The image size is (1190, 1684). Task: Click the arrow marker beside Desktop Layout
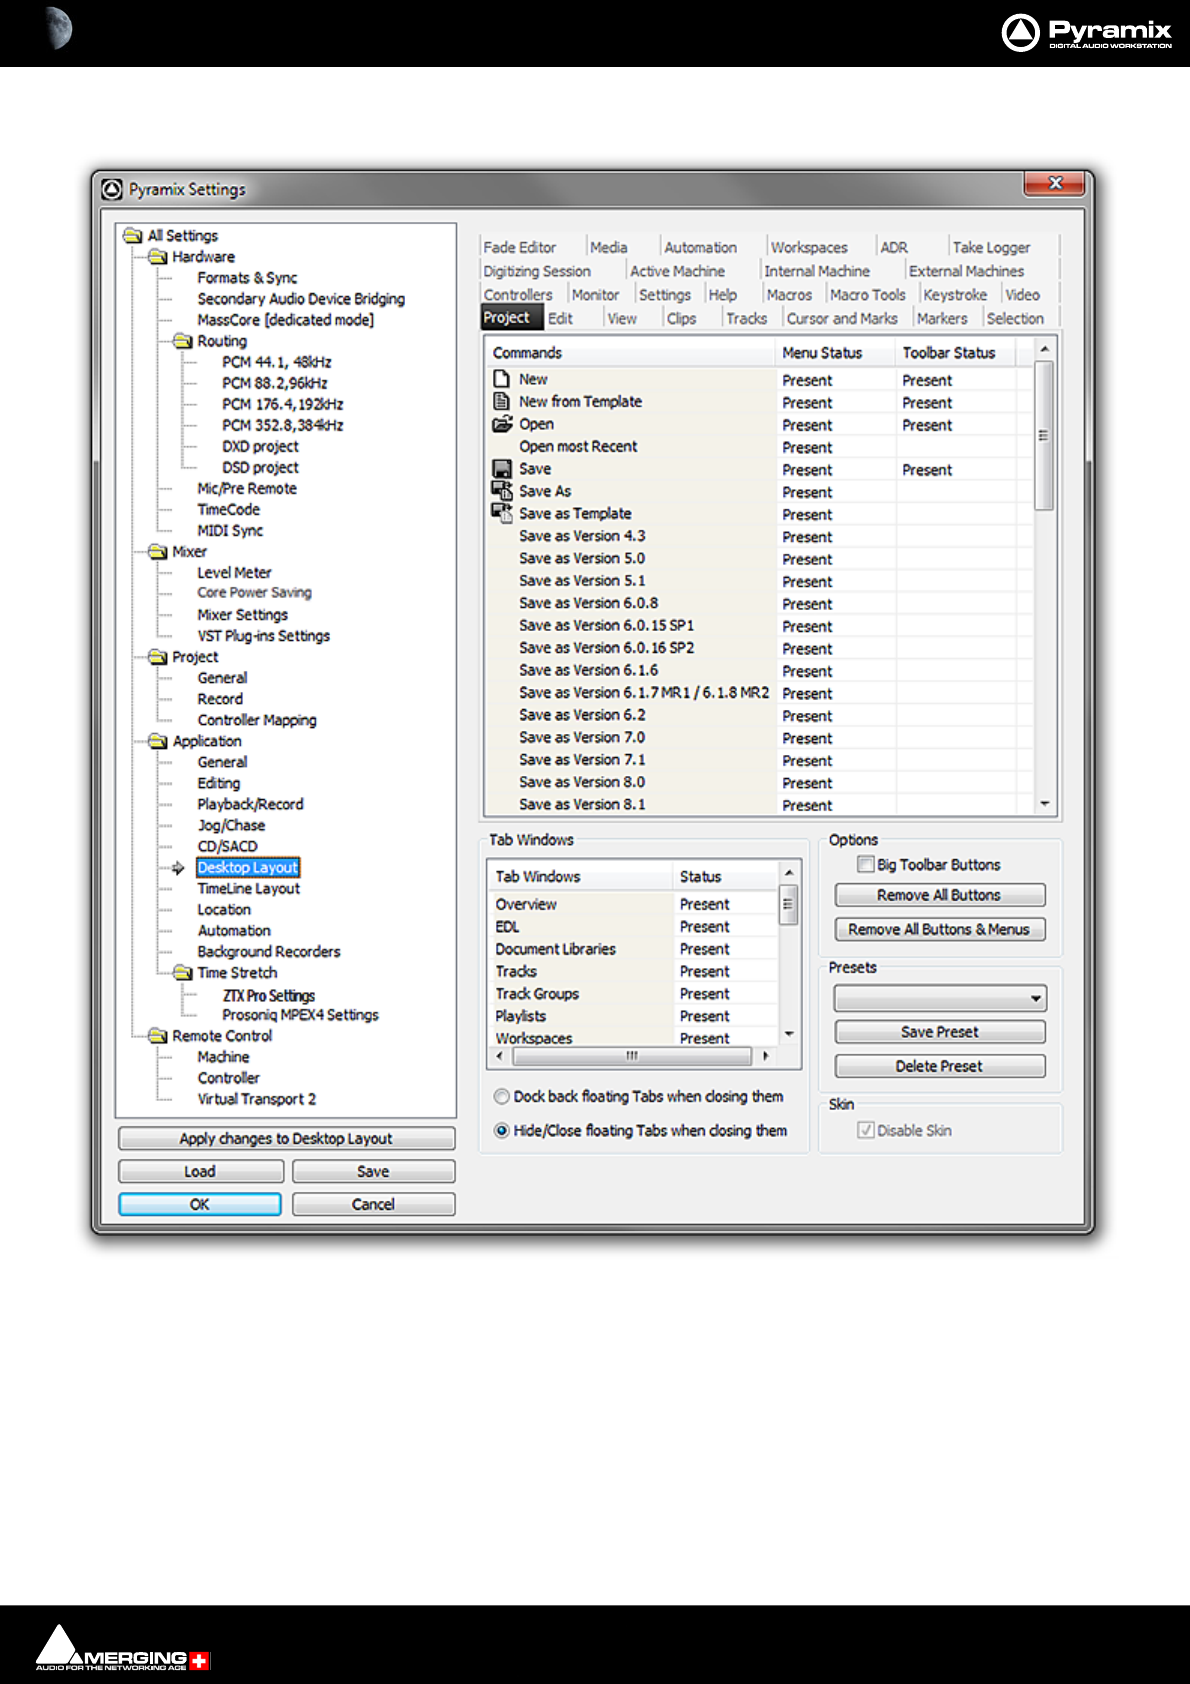[x=178, y=868]
